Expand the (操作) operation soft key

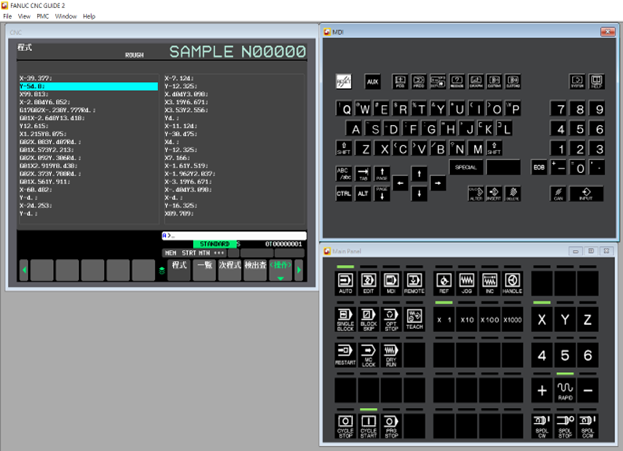click(x=281, y=270)
